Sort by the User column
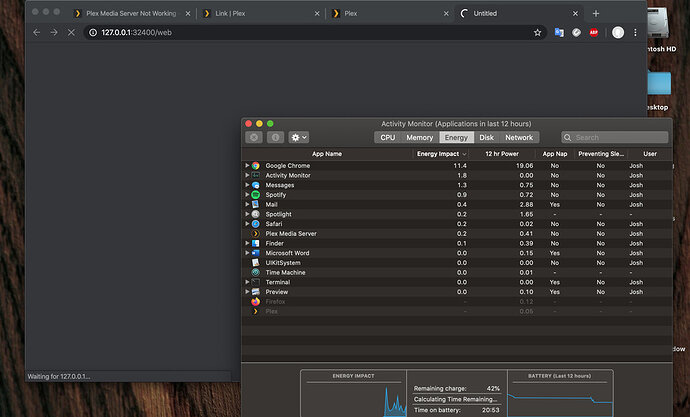This screenshot has height=417, width=690. [650, 154]
